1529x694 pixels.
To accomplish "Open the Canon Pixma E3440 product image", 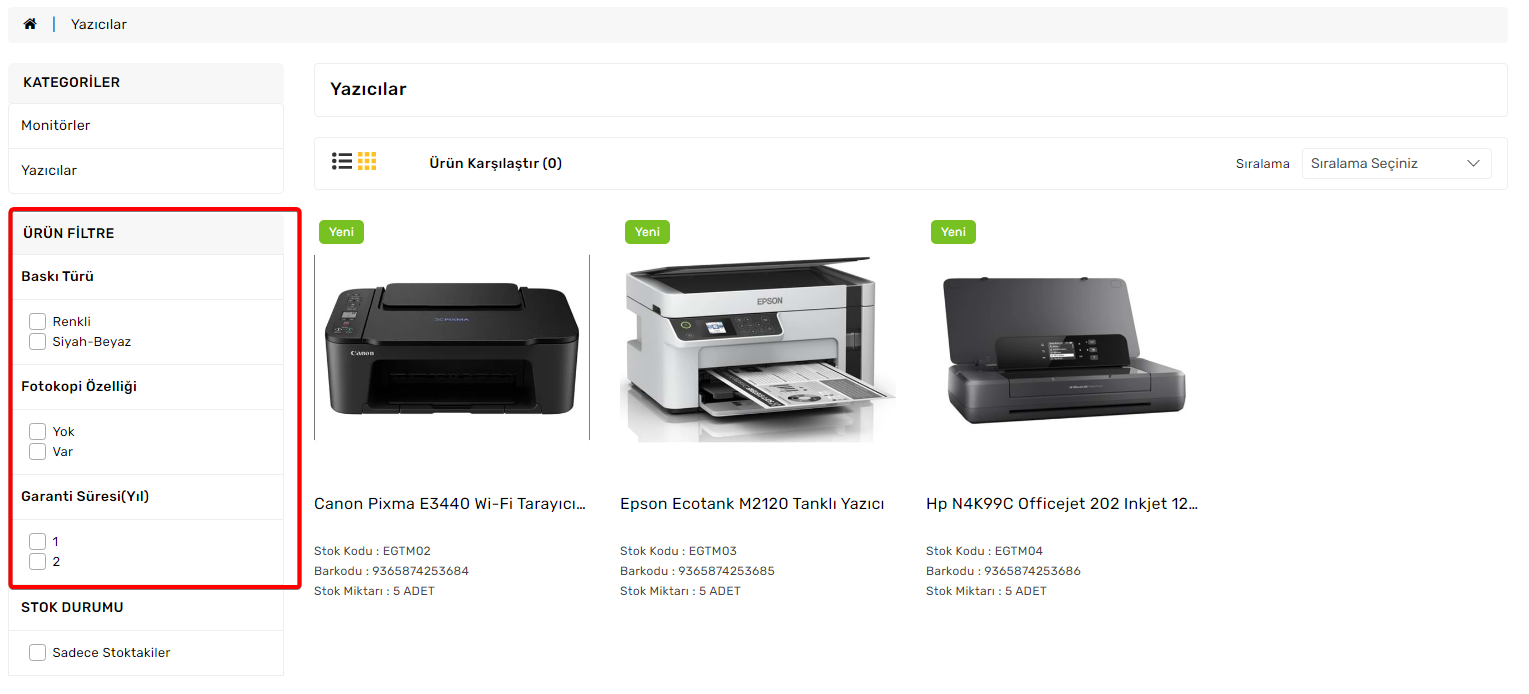I will (452, 347).
